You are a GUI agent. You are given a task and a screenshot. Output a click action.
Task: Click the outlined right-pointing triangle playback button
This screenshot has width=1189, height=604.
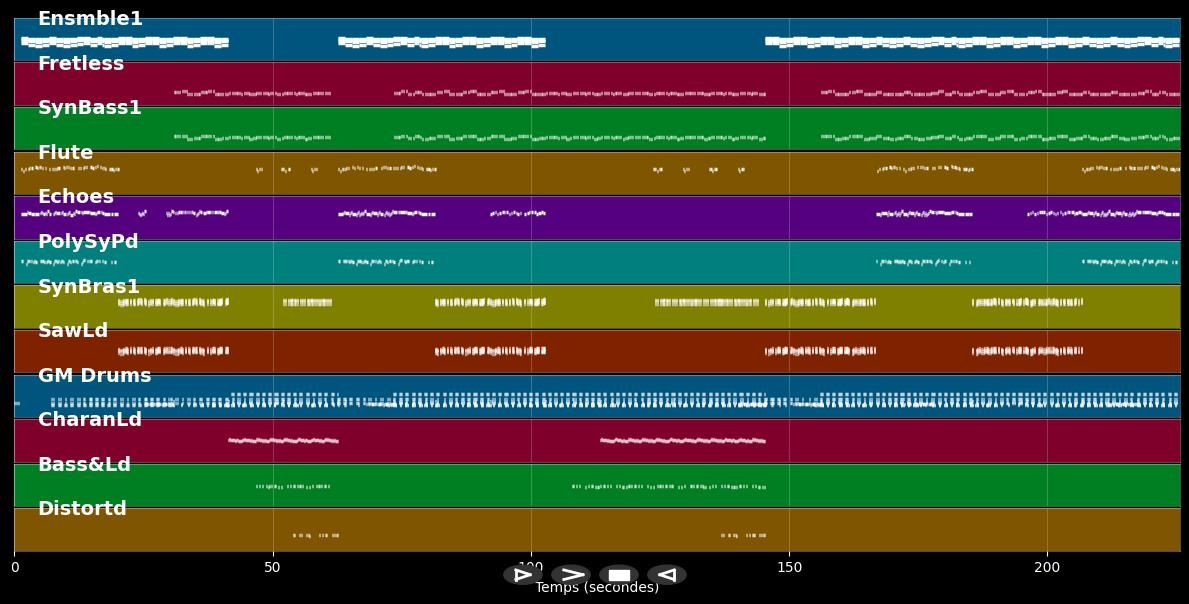click(522, 575)
